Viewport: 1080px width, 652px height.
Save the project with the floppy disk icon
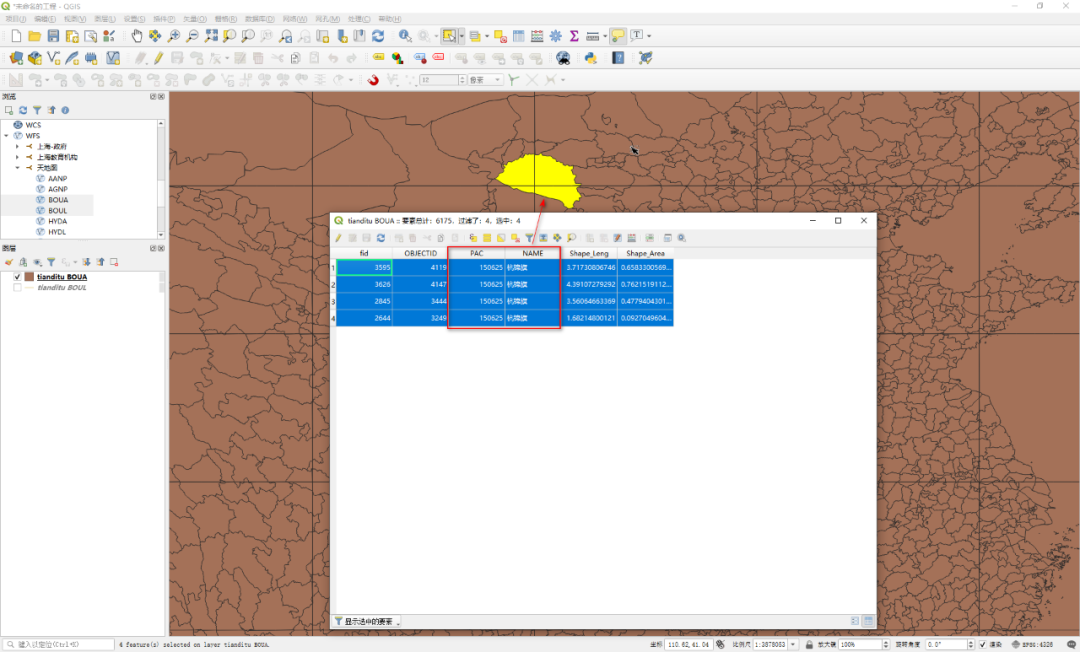[x=53, y=36]
